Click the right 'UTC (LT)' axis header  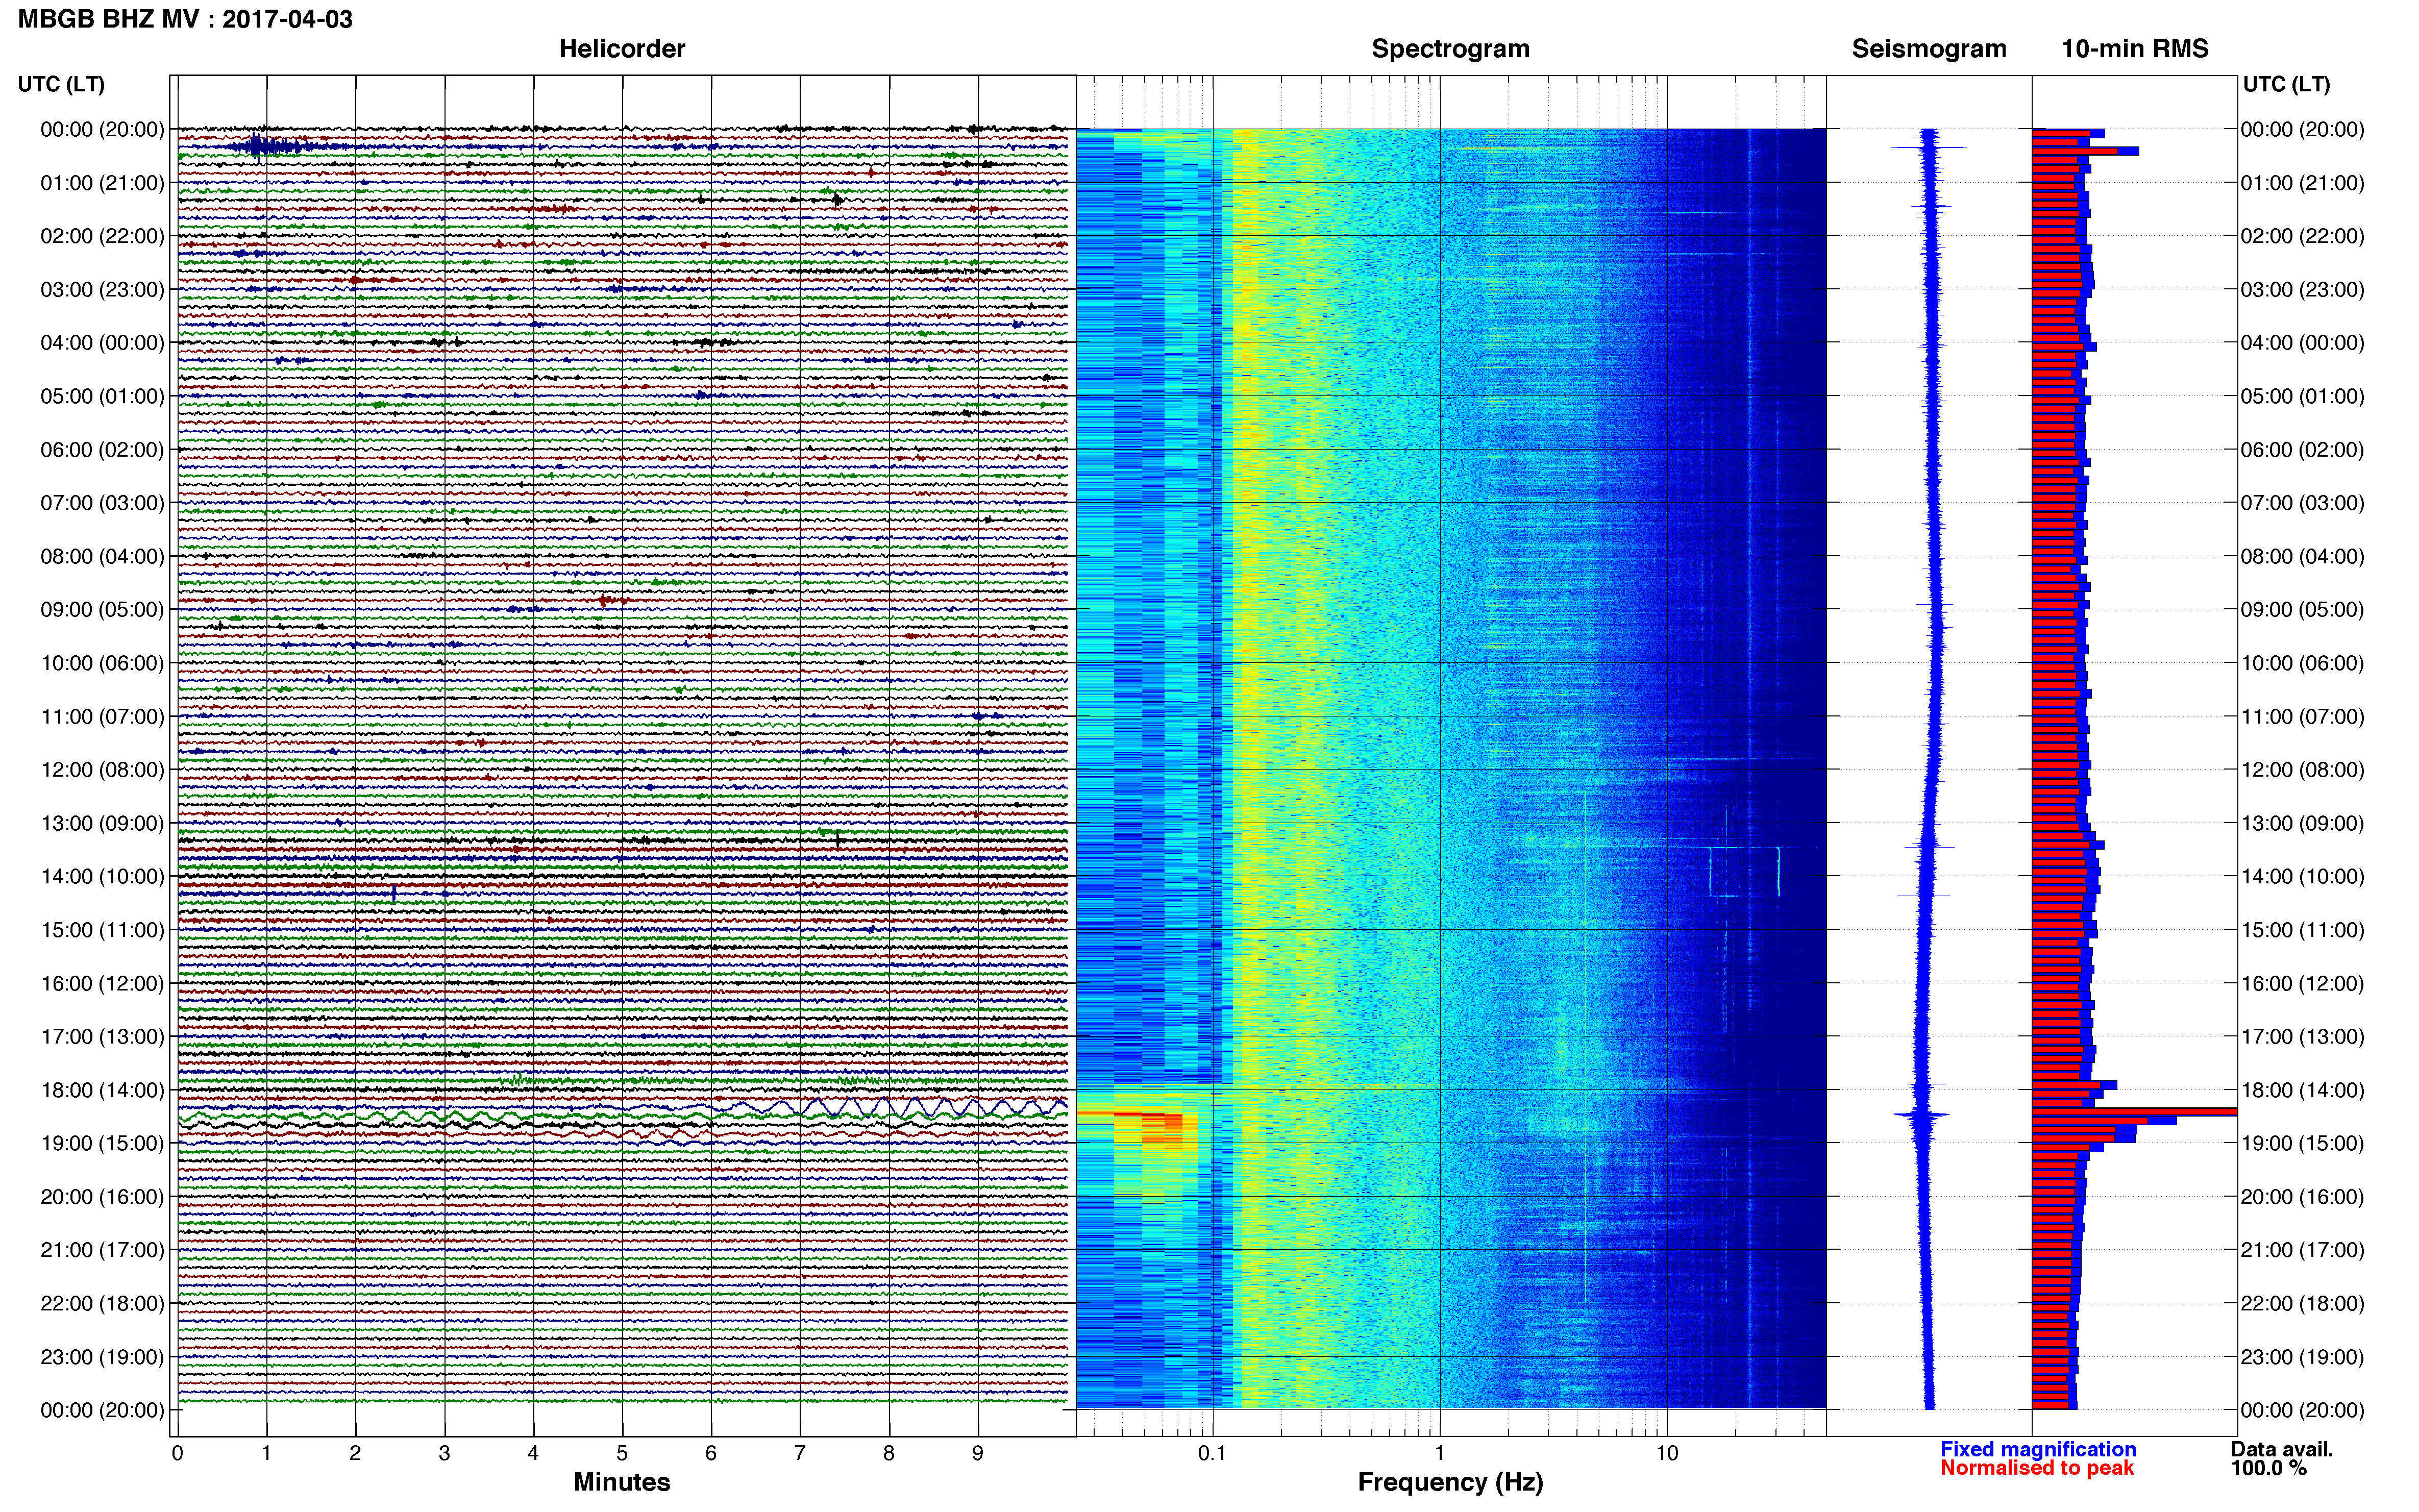point(2286,84)
